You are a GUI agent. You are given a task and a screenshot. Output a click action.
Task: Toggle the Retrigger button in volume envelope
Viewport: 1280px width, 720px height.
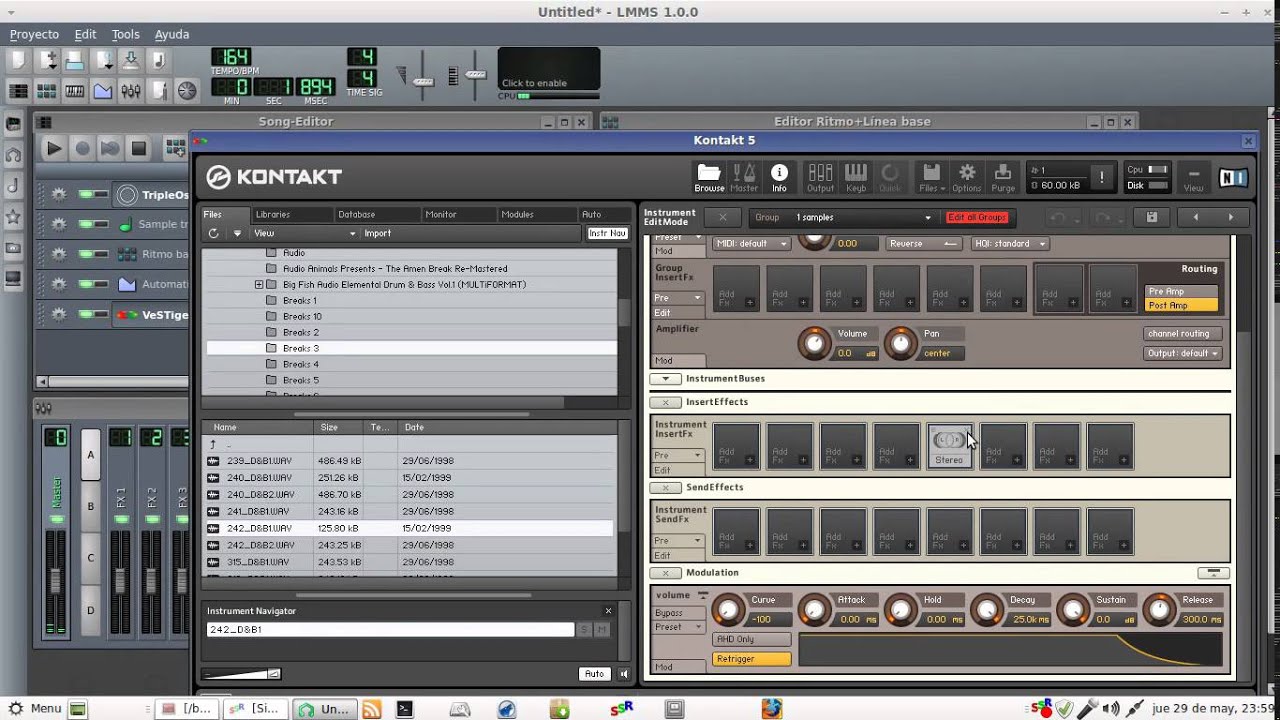[x=751, y=659]
